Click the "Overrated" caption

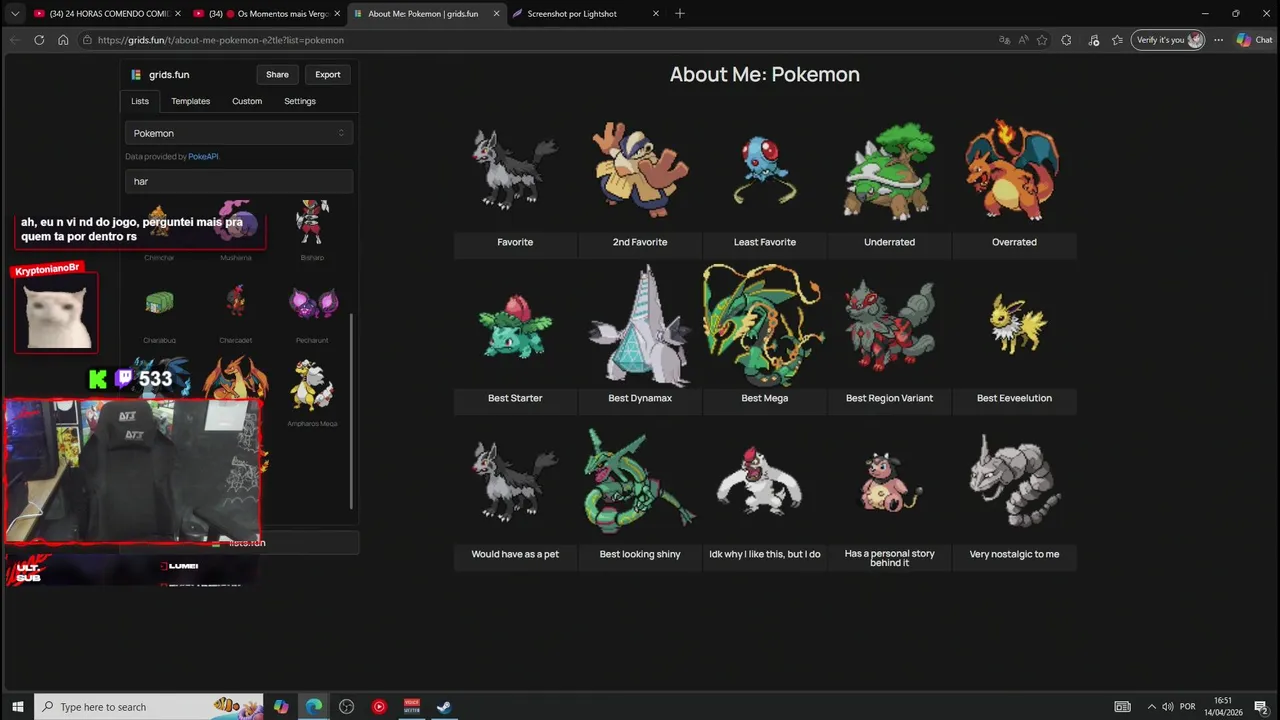tap(1014, 242)
